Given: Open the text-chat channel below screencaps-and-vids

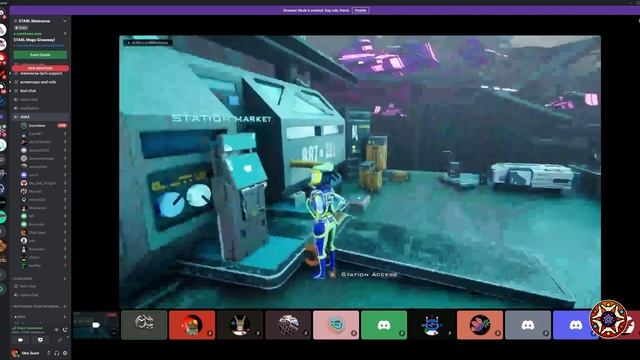Looking at the screenshot, I should pyautogui.click(x=28, y=91).
